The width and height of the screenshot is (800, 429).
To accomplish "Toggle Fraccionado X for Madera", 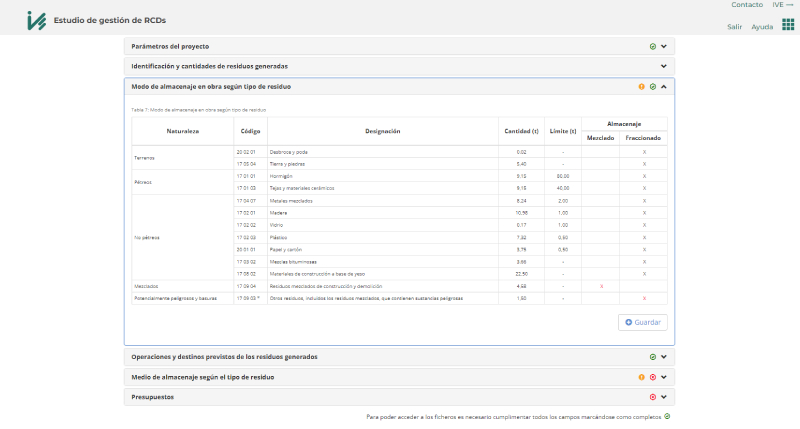I will (x=644, y=213).
